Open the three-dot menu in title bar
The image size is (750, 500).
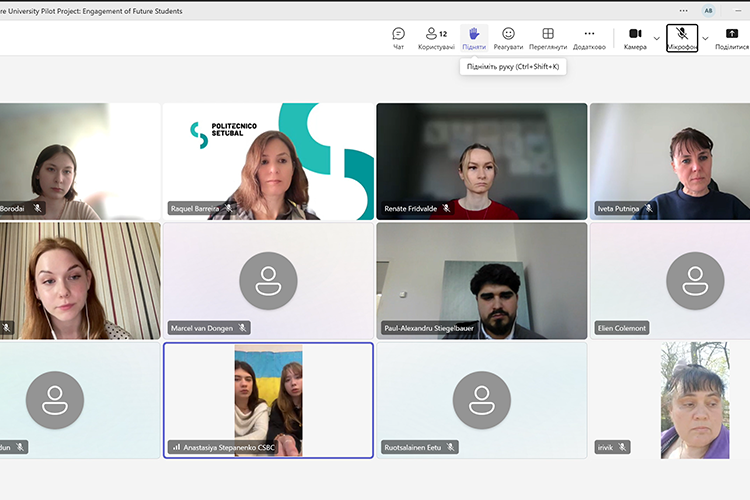coord(683,9)
